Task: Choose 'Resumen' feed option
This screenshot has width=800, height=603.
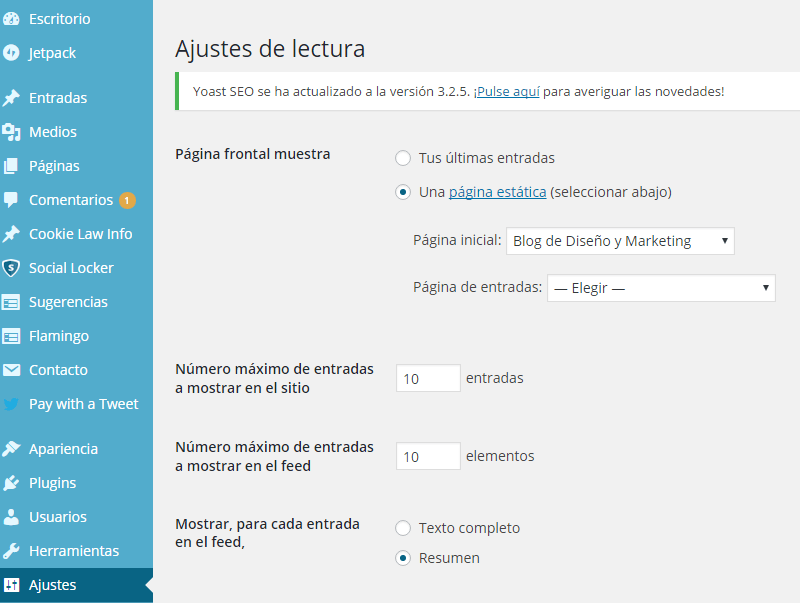Action: pyautogui.click(x=403, y=558)
